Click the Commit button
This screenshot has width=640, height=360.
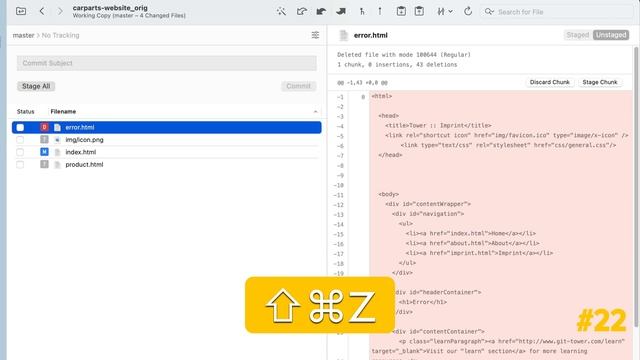(298, 86)
